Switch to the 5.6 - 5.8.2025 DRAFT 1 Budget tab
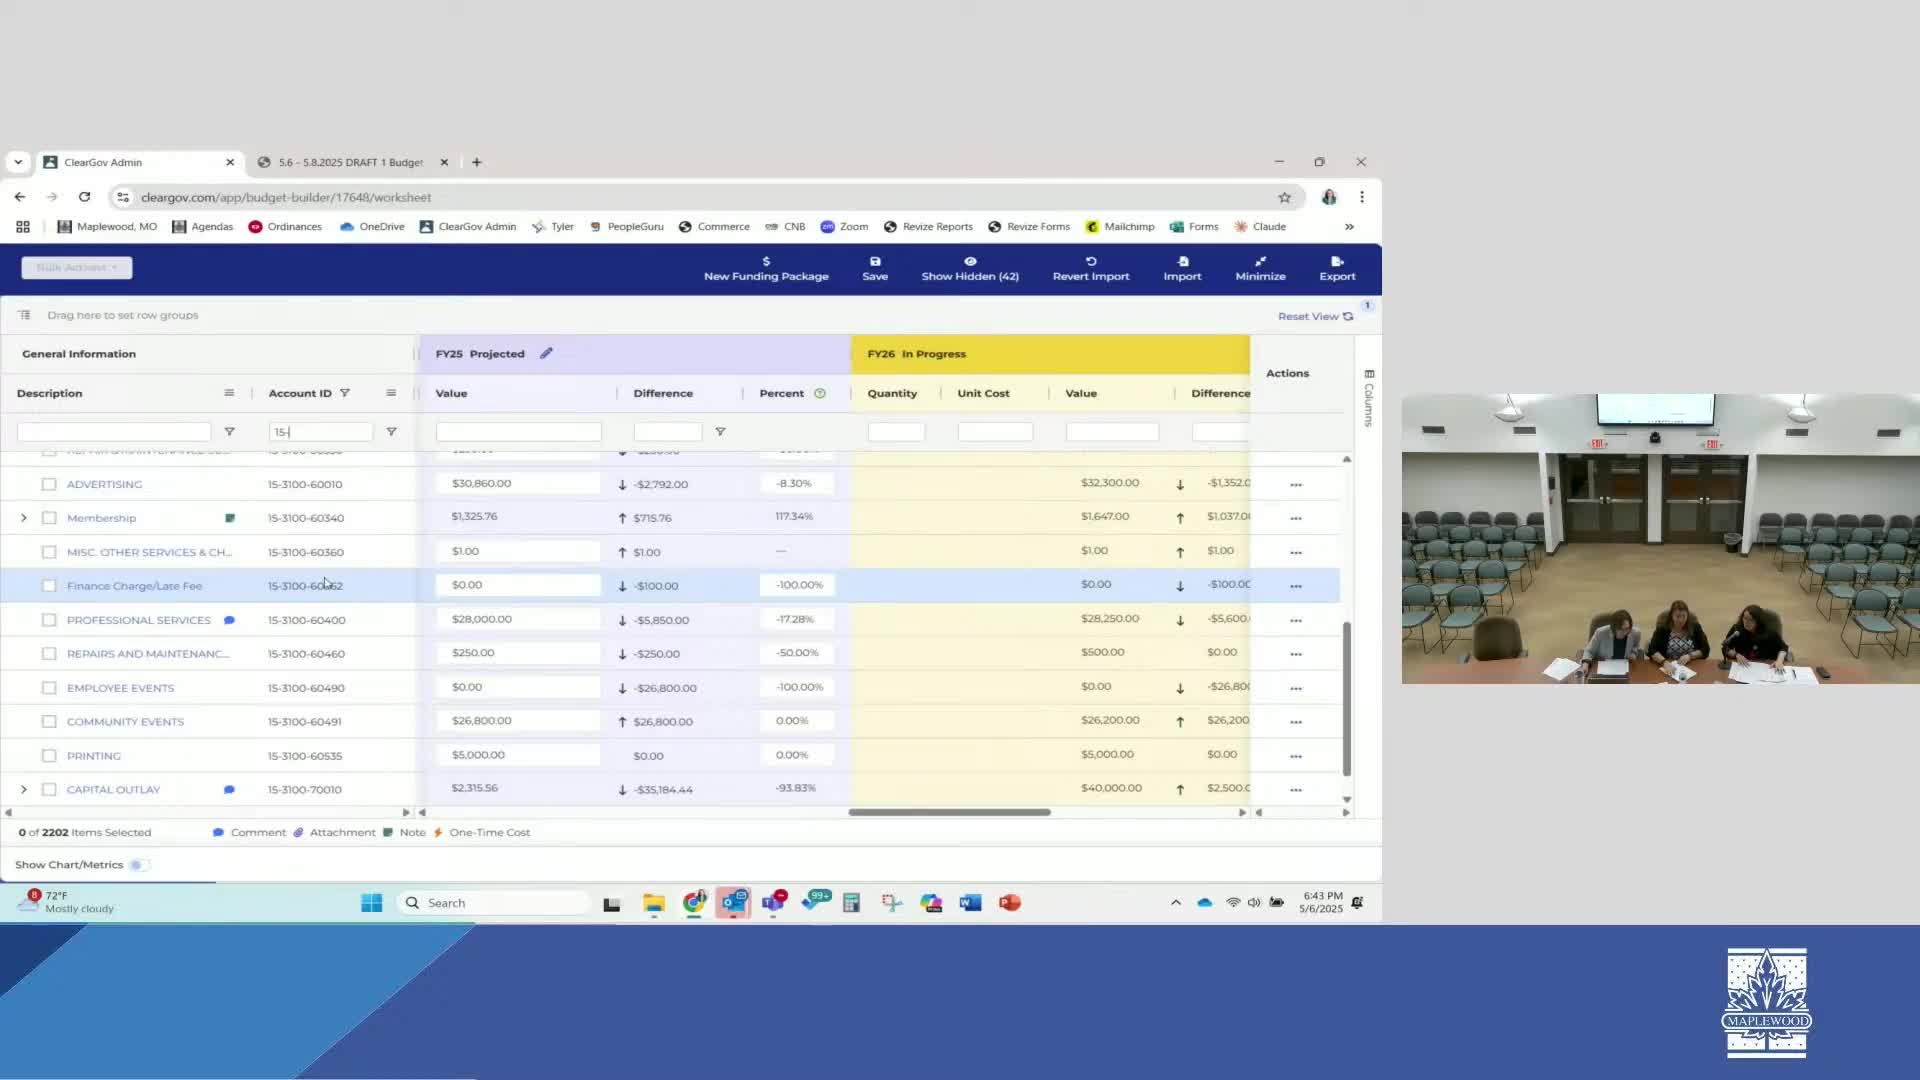The height and width of the screenshot is (1080, 1920). click(350, 162)
